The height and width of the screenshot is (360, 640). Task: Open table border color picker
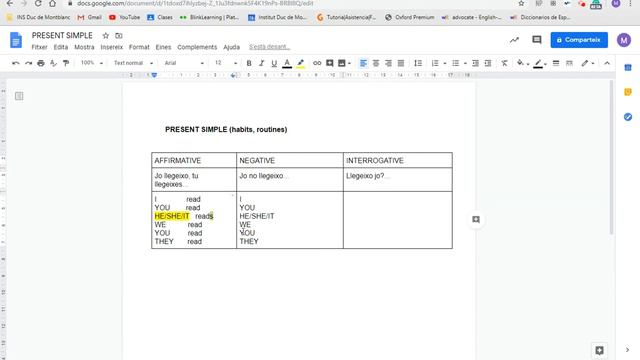pos(540,63)
